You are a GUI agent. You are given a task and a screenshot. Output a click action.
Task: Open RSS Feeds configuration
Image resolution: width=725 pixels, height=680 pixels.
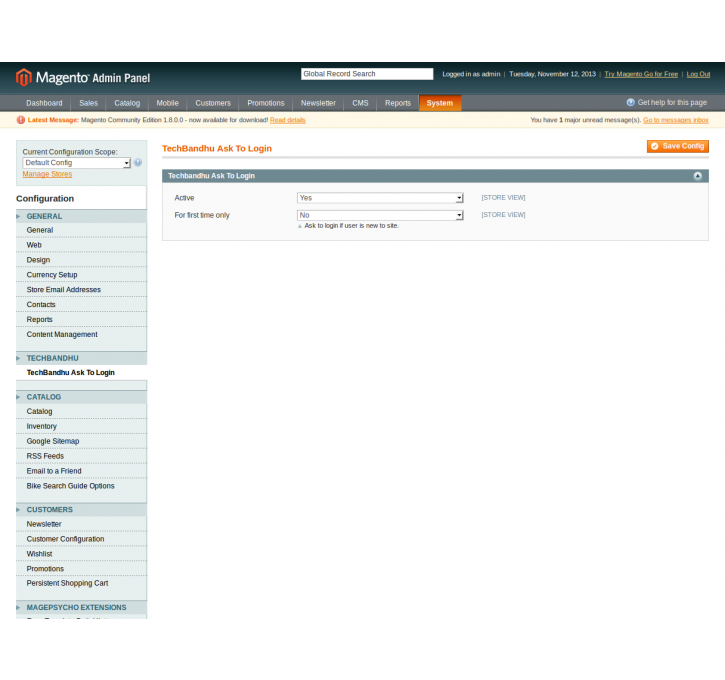tap(81, 456)
